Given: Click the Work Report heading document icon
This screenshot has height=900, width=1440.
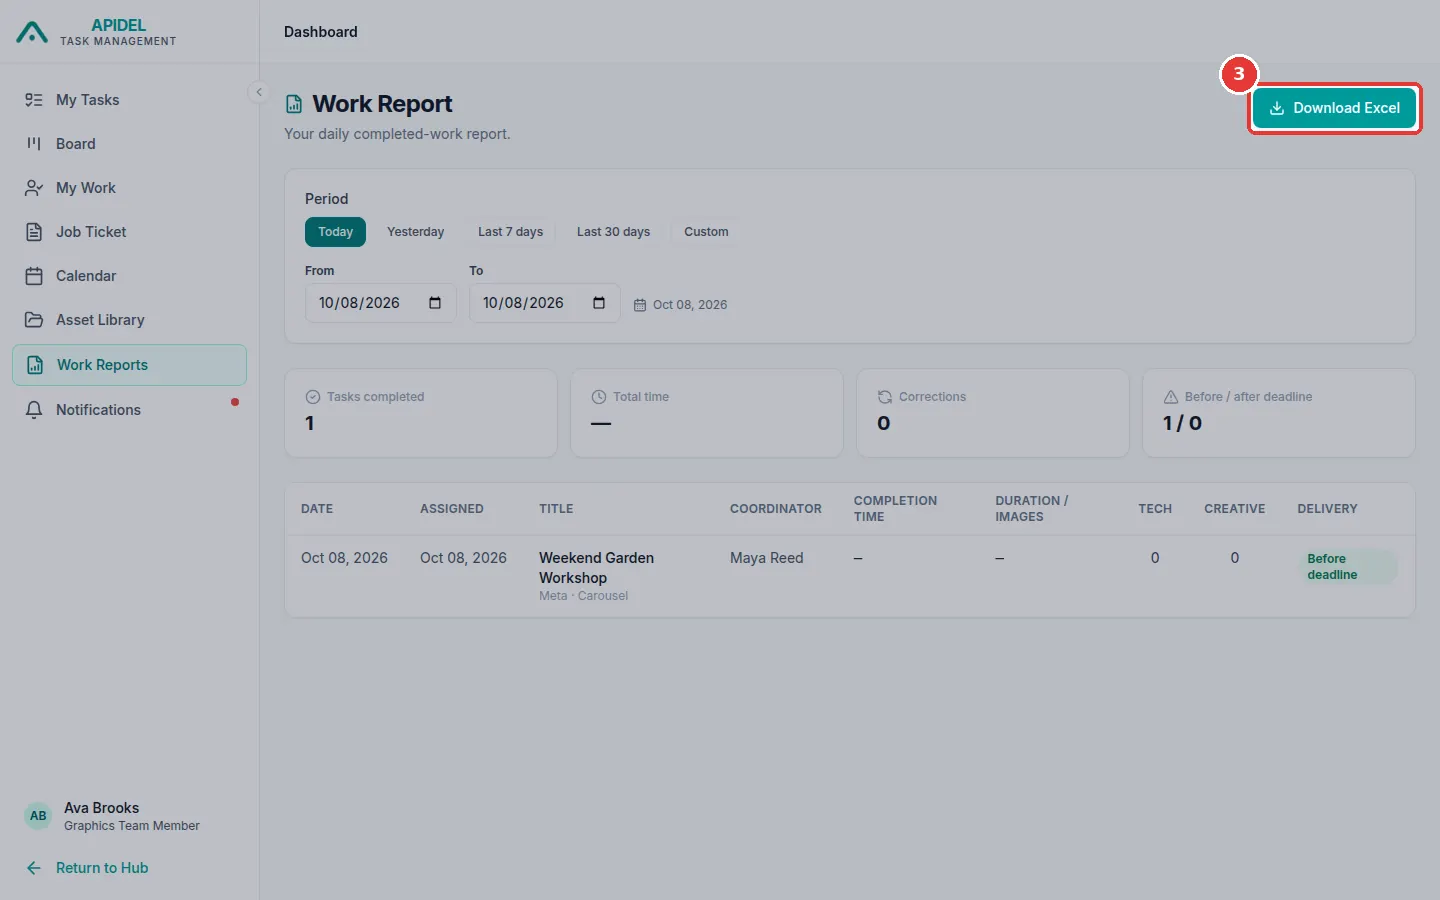Looking at the screenshot, I should pos(294,104).
